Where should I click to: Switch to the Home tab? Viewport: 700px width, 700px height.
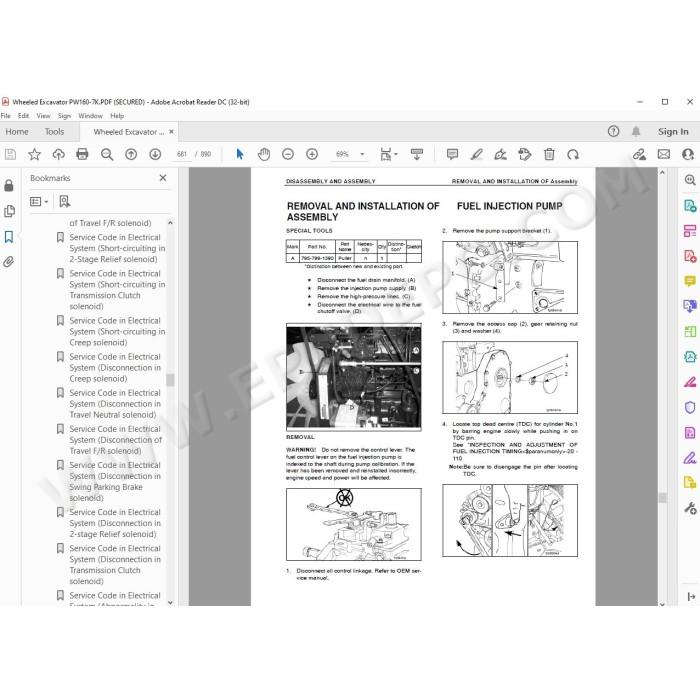coord(17,132)
